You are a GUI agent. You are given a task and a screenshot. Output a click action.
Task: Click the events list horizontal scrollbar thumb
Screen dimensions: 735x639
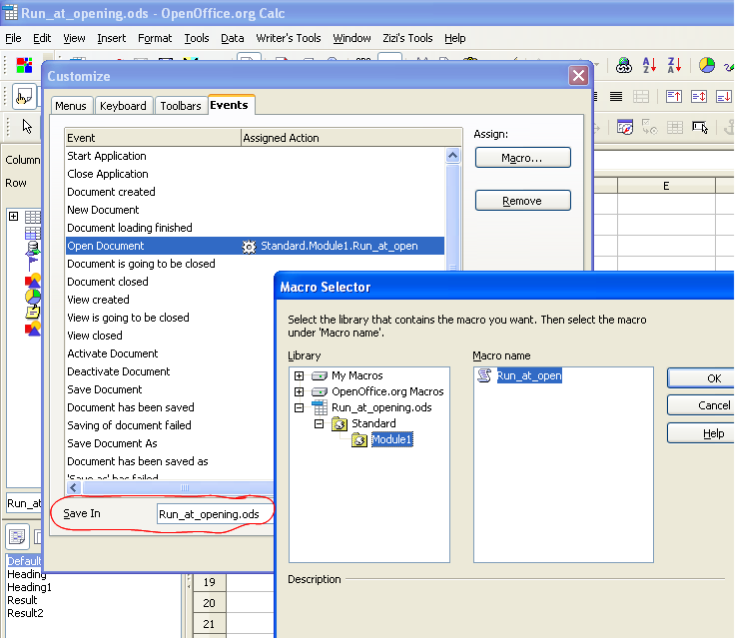178,488
